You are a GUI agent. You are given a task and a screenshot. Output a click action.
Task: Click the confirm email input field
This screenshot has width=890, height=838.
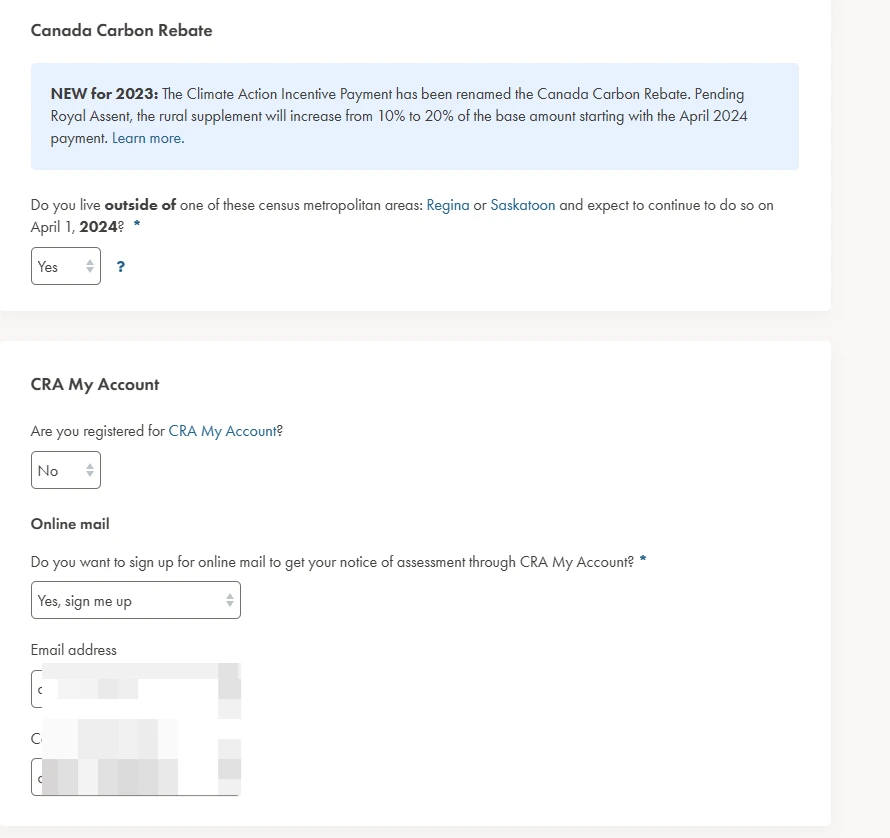tap(135, 777)
